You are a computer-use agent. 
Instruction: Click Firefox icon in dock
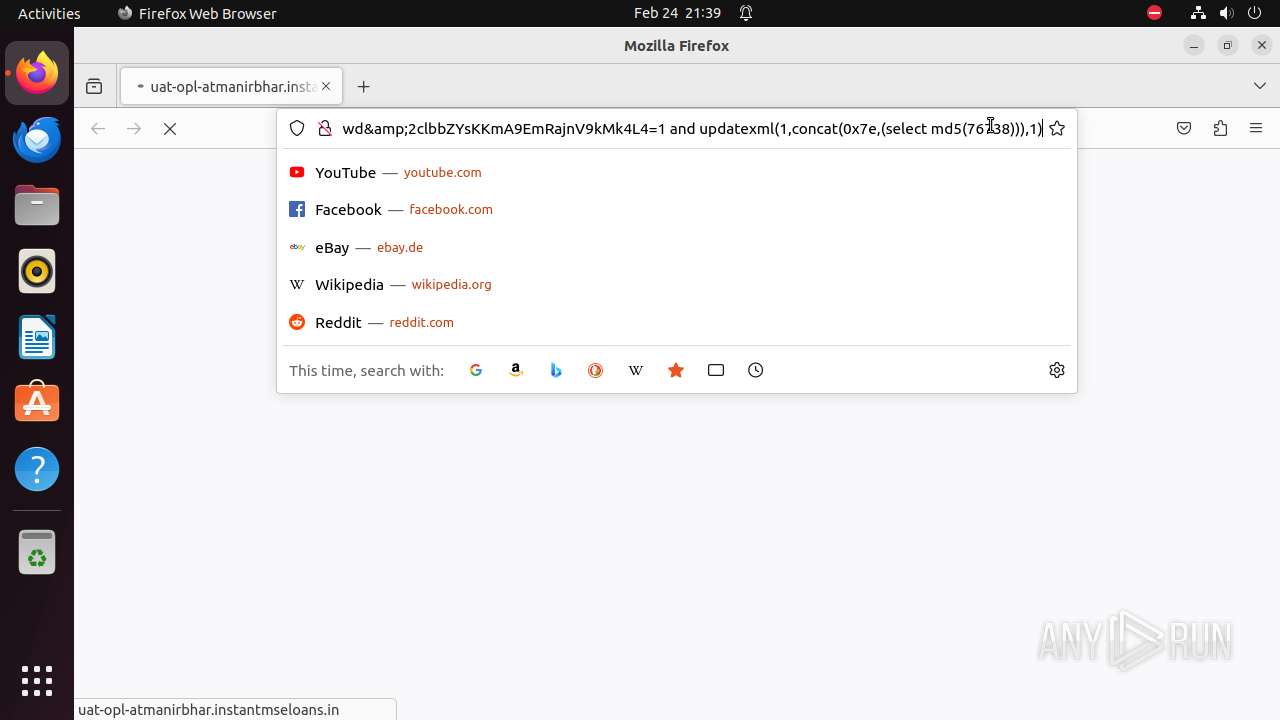[x=37, y=73]
